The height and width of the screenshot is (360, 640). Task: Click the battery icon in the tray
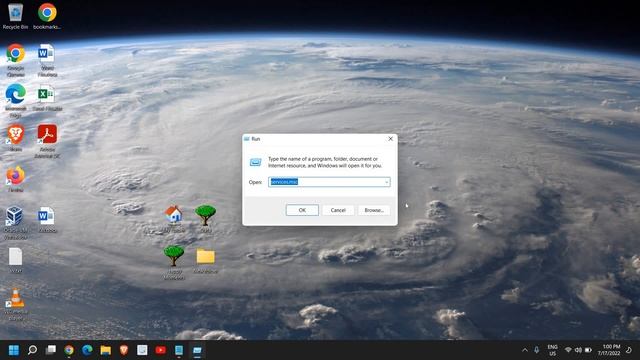(x=588, y=350)
